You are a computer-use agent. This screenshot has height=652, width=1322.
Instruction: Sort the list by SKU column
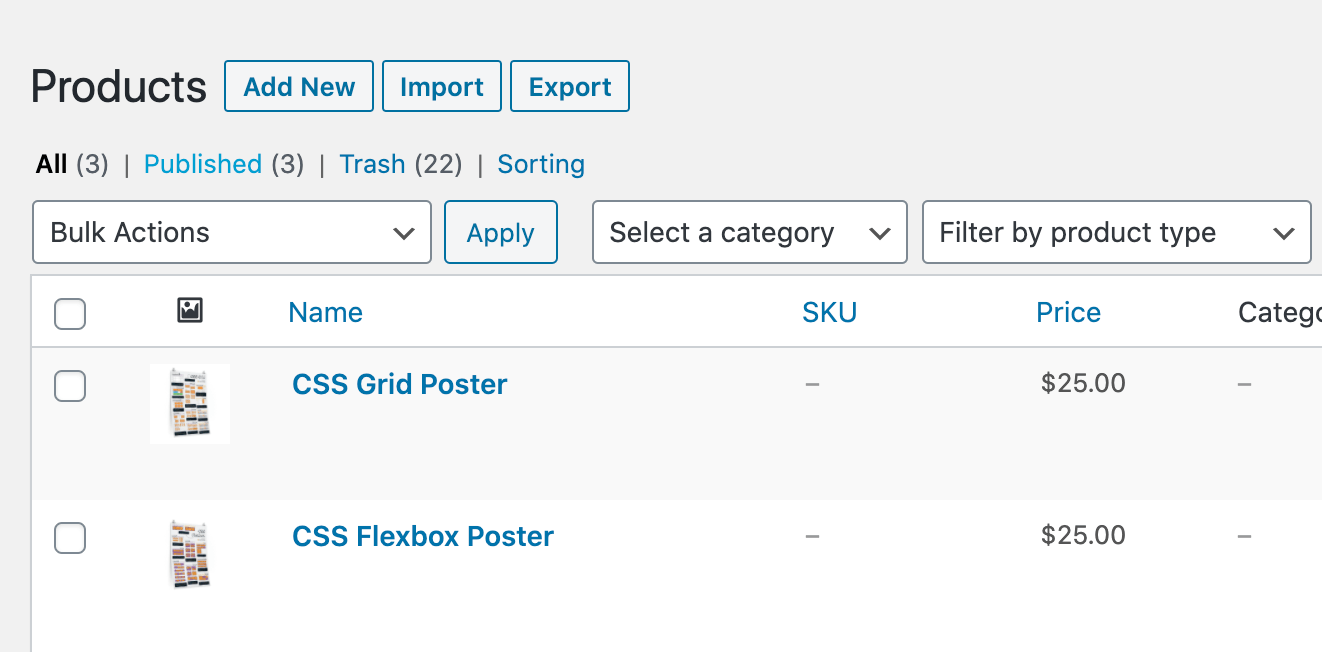pos(829,313)
